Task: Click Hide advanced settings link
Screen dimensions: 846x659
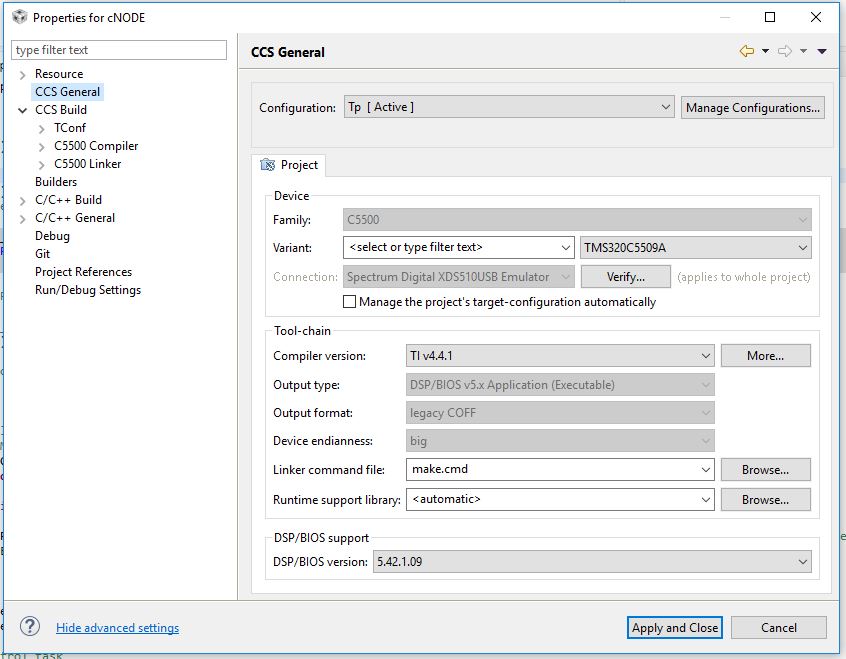Action: [117, 628]
